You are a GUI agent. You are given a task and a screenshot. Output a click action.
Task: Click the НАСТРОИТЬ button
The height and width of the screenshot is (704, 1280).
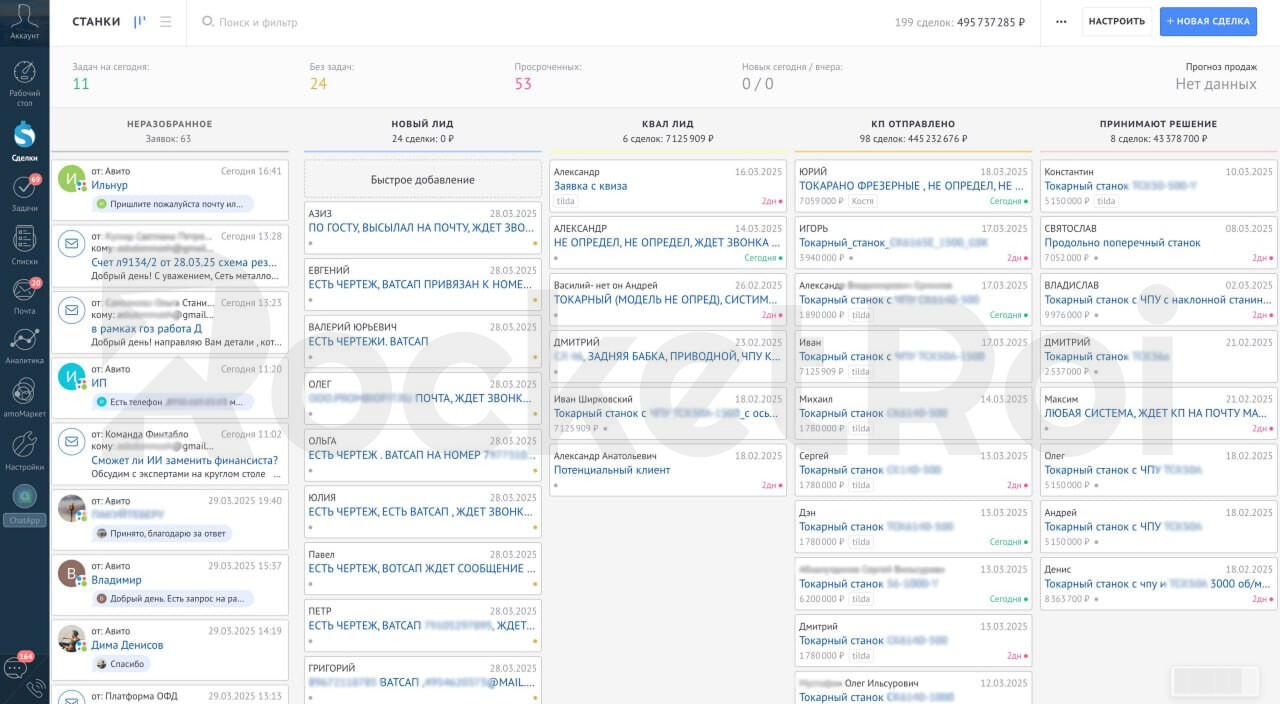coord(1117,22)
